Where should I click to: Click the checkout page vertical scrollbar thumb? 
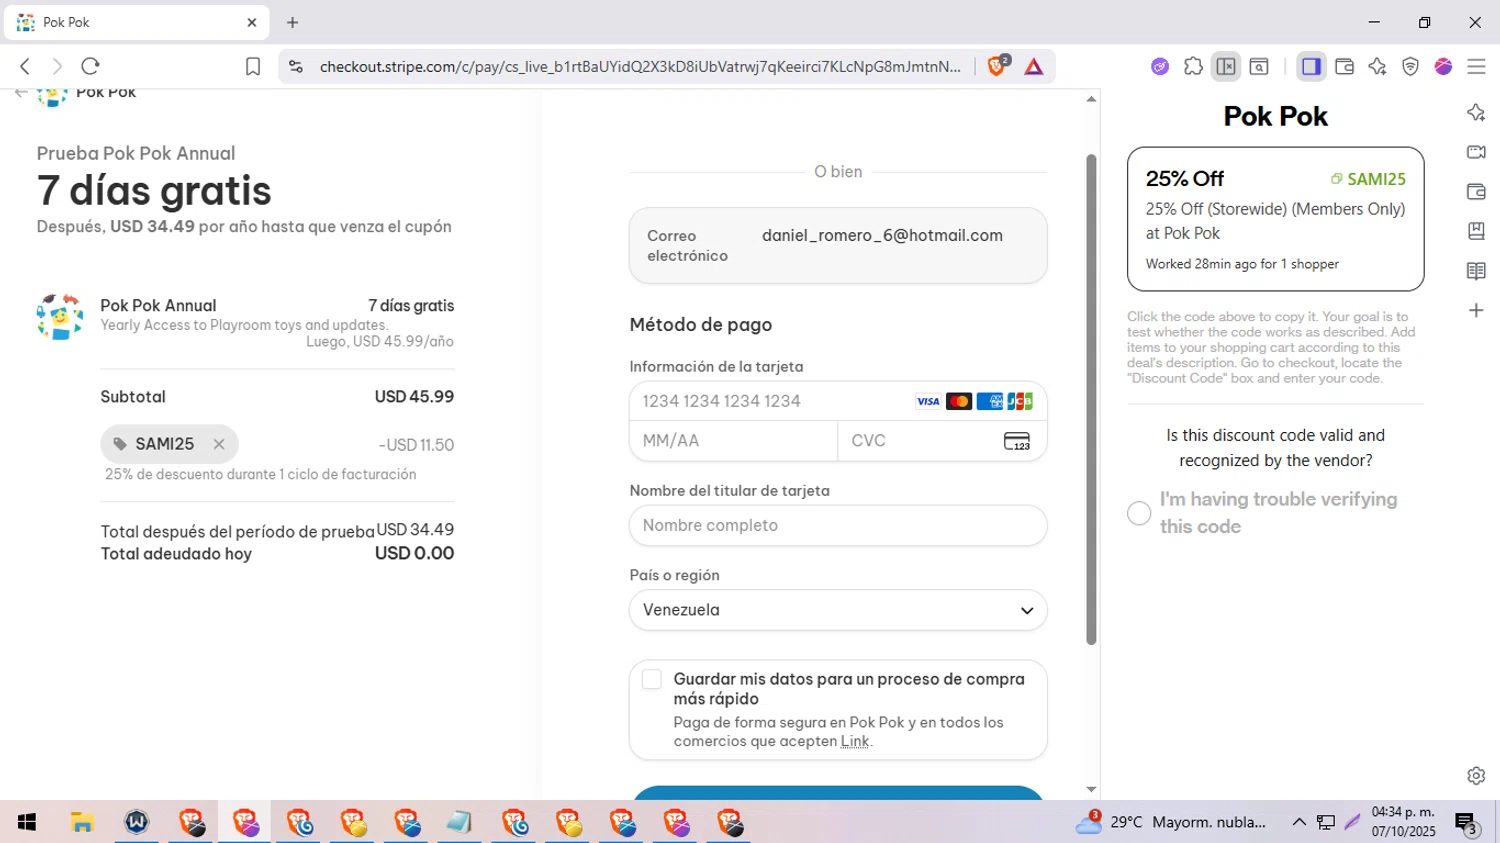click(1091, 400)
